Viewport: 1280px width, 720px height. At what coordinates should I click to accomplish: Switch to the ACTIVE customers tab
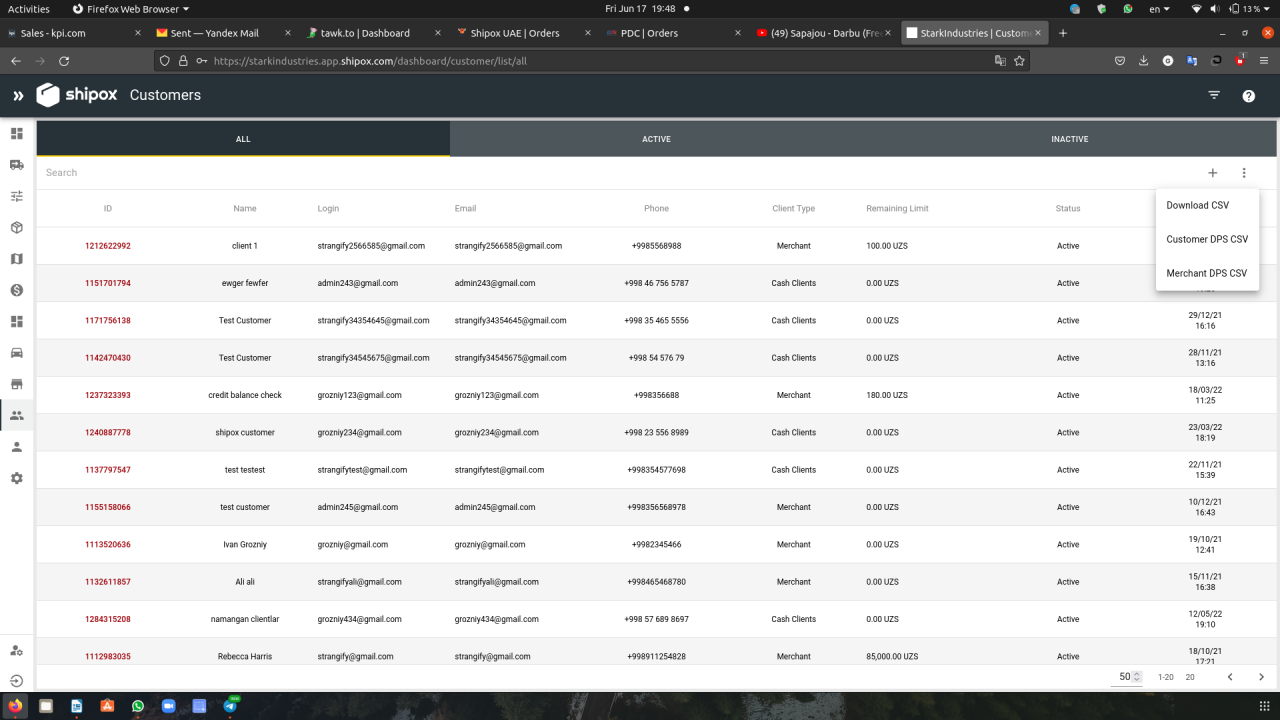click(656, 139)
